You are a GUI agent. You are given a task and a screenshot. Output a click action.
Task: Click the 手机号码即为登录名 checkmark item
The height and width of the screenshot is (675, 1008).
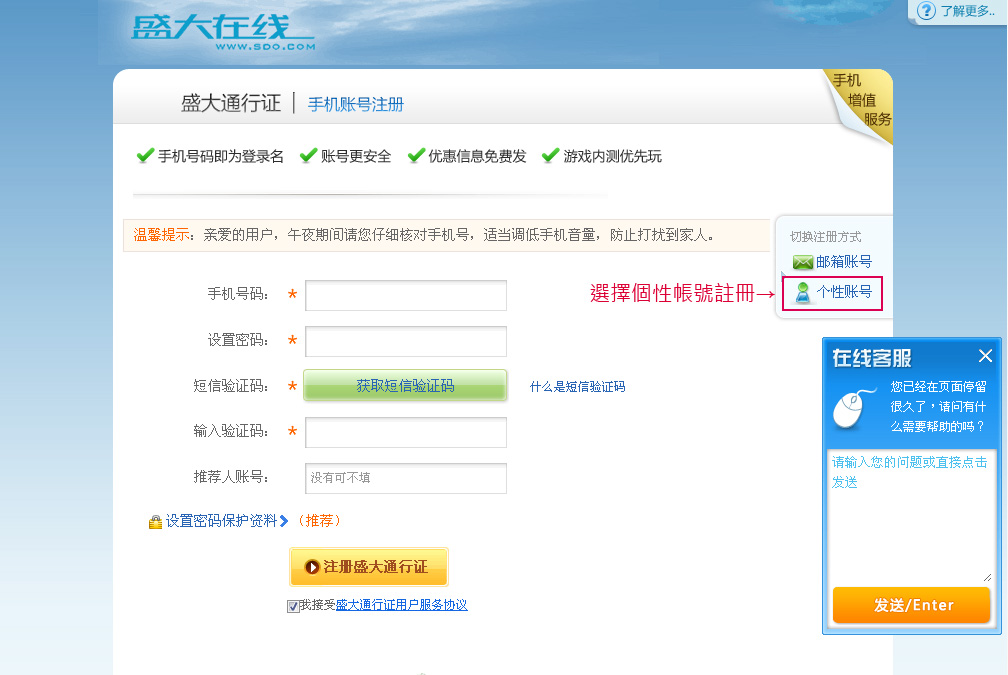tap(210, 156)
